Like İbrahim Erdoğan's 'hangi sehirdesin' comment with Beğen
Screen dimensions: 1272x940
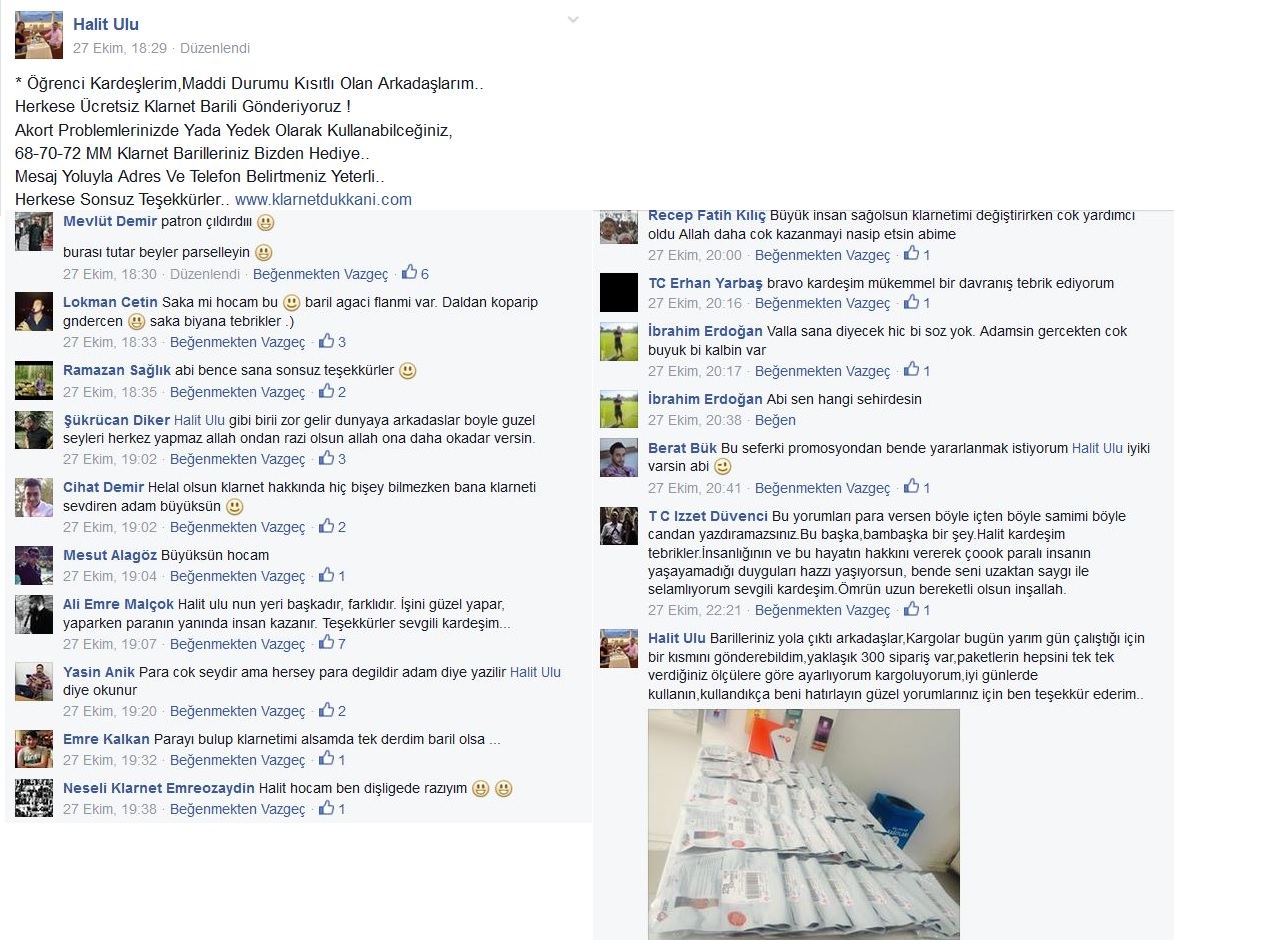pos(775,420)
